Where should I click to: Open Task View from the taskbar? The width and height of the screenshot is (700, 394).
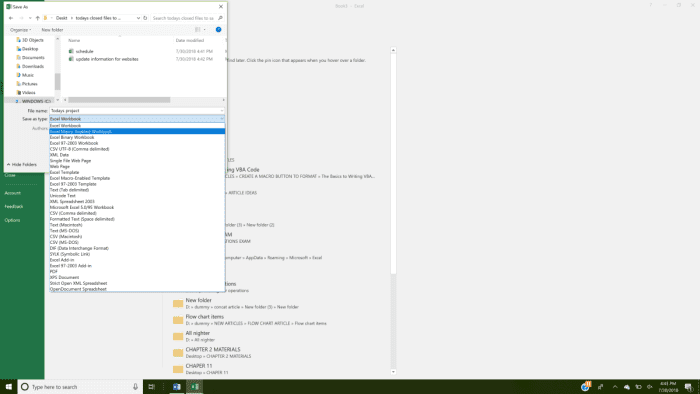click(x=151, y=386)
